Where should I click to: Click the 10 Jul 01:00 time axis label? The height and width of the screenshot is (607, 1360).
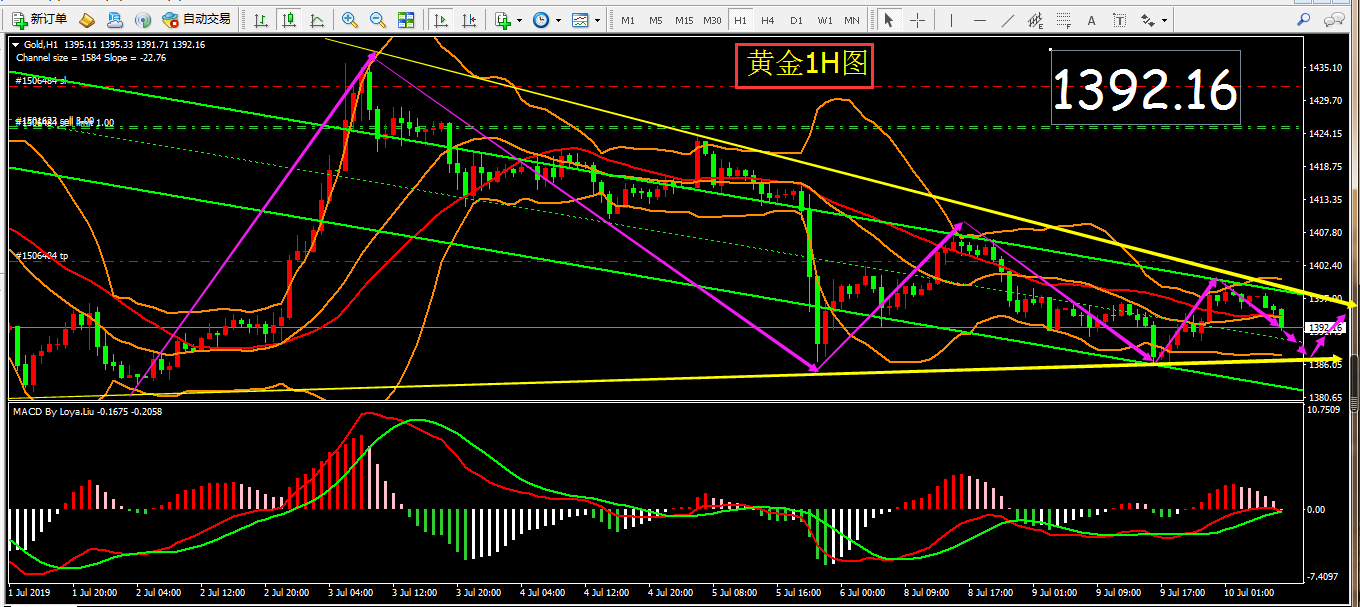(1250, 592)
